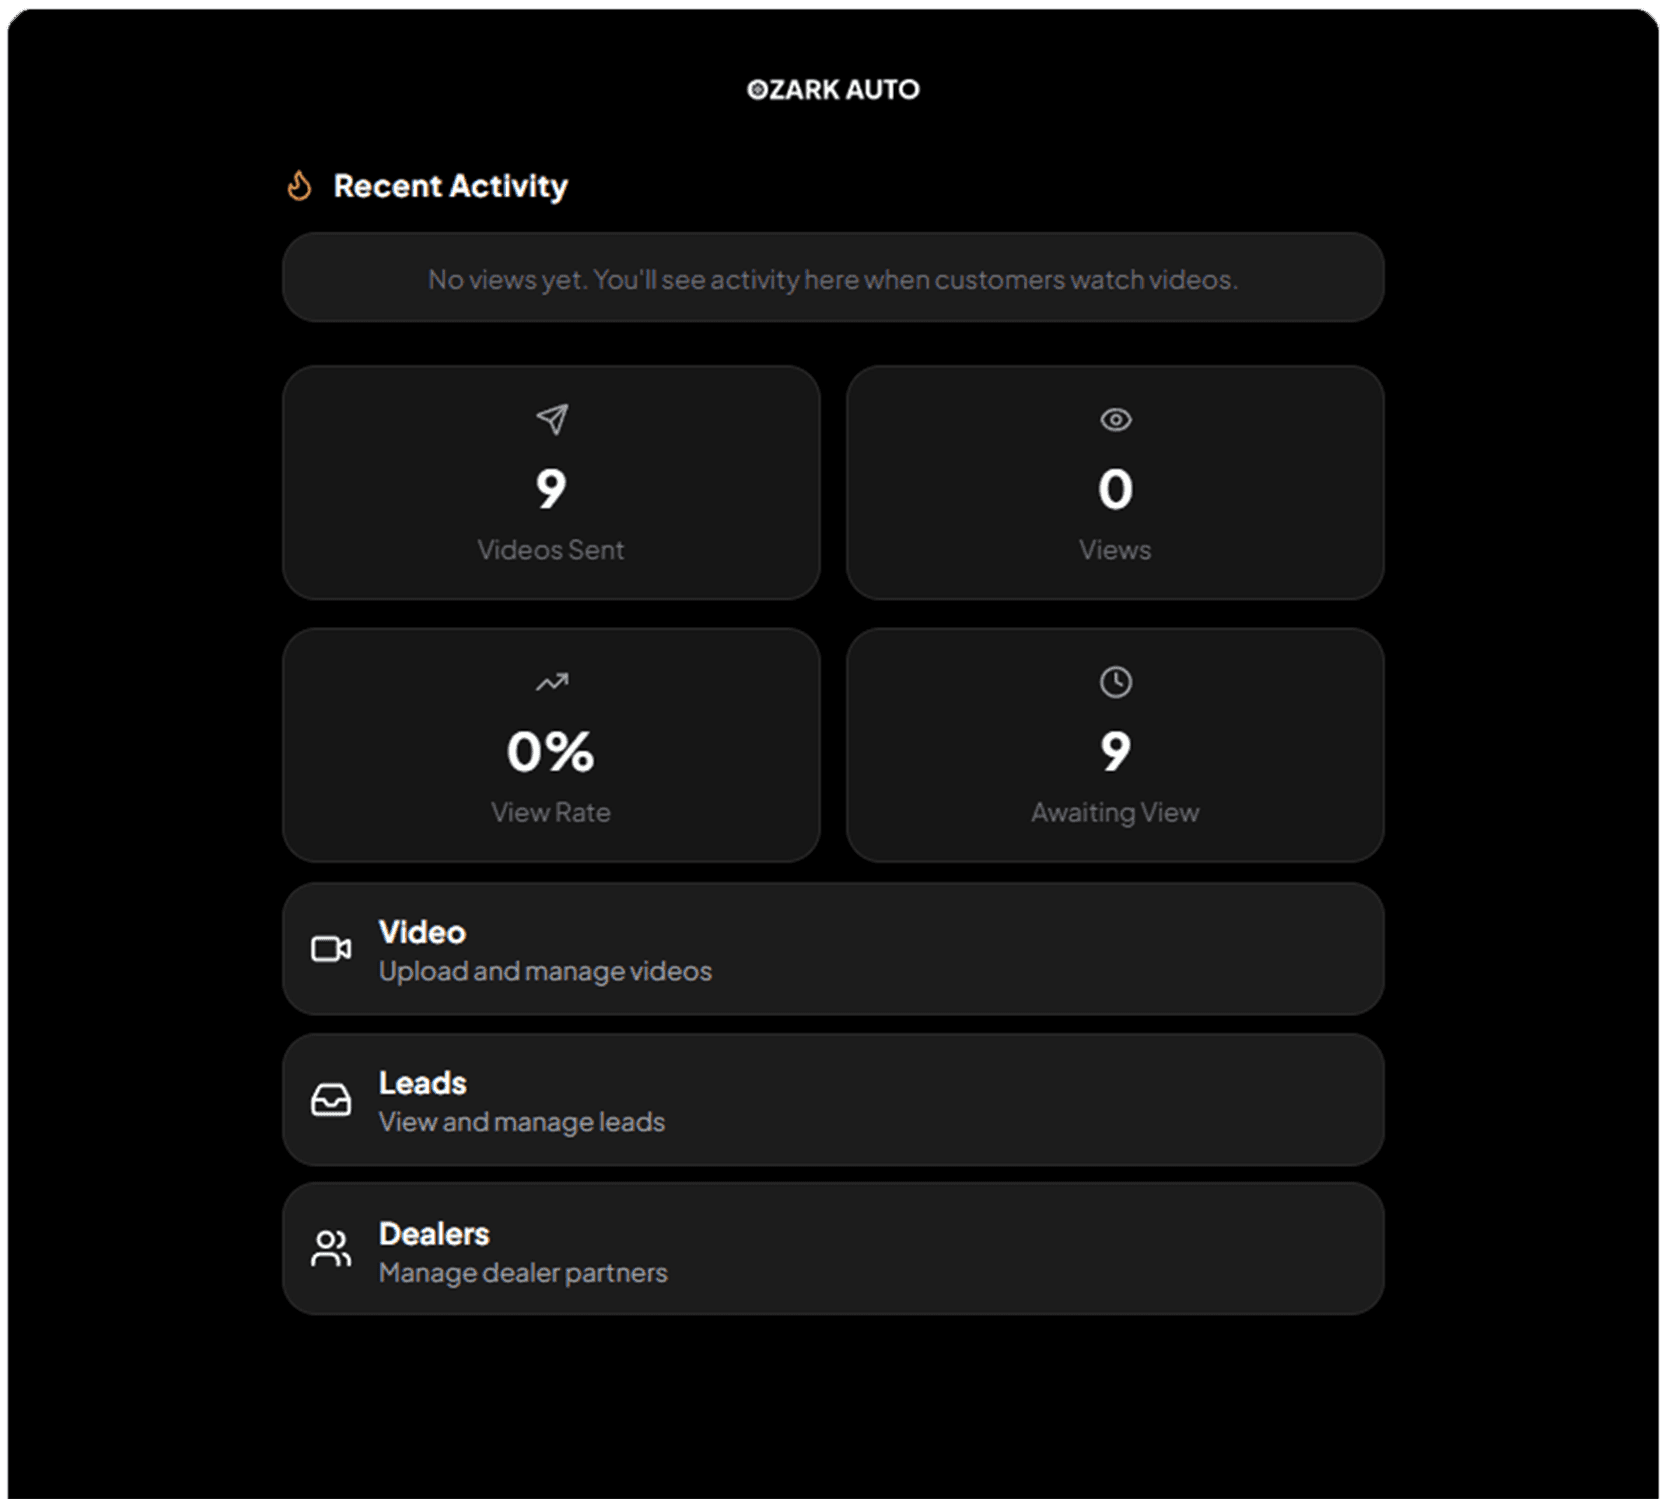Click the 'No views yet' activity message

point(833,279)
